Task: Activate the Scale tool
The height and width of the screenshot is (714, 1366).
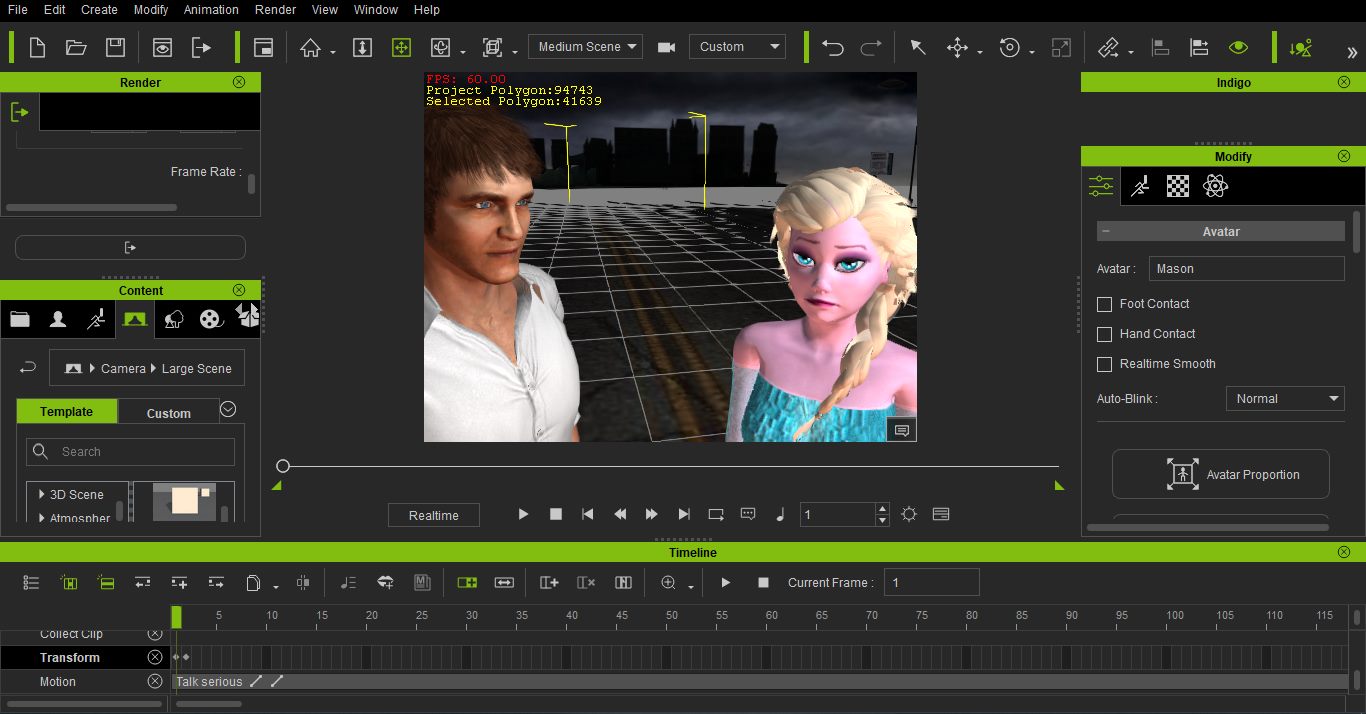Action: tap(1061, 46)
